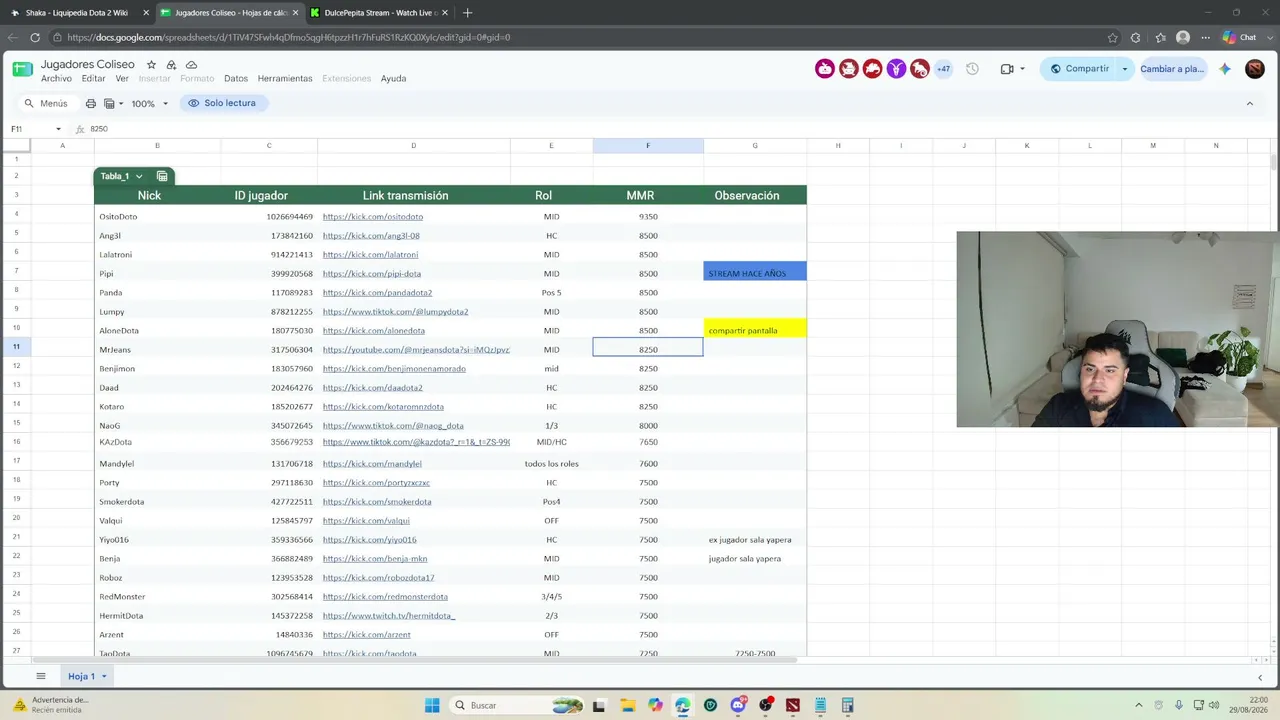Open the Google account avatar
Screen dimensions: 1280x720
coord(1255,69)
